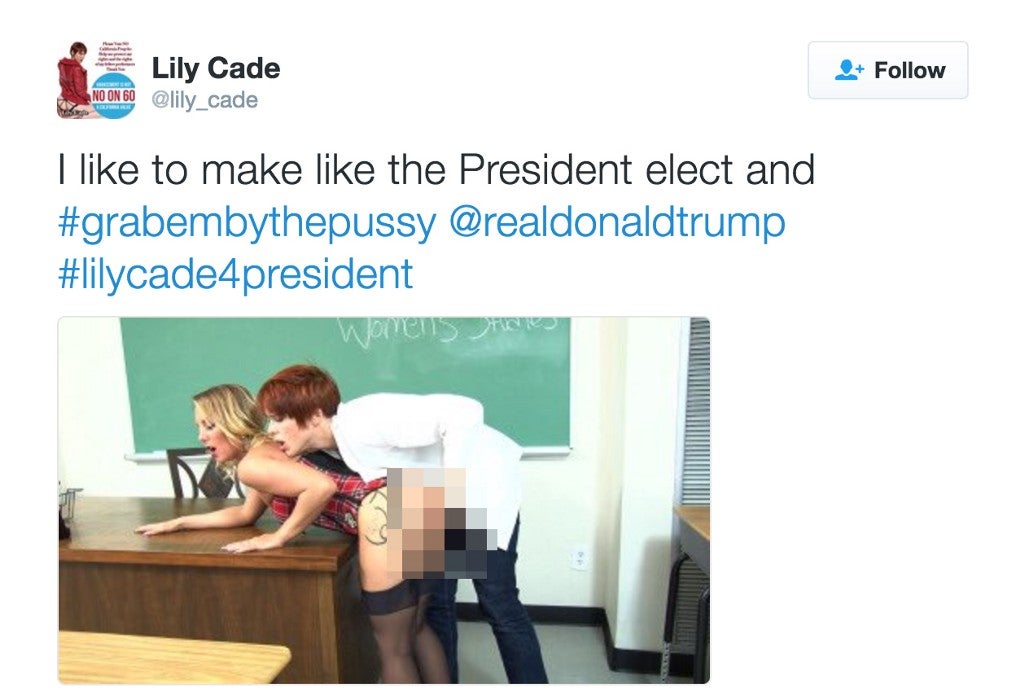Image resolution: width=1024 pixels, height=700 pixels.
Task: Open the first hashtag in the tweet
Action: (x=247, y=224)
